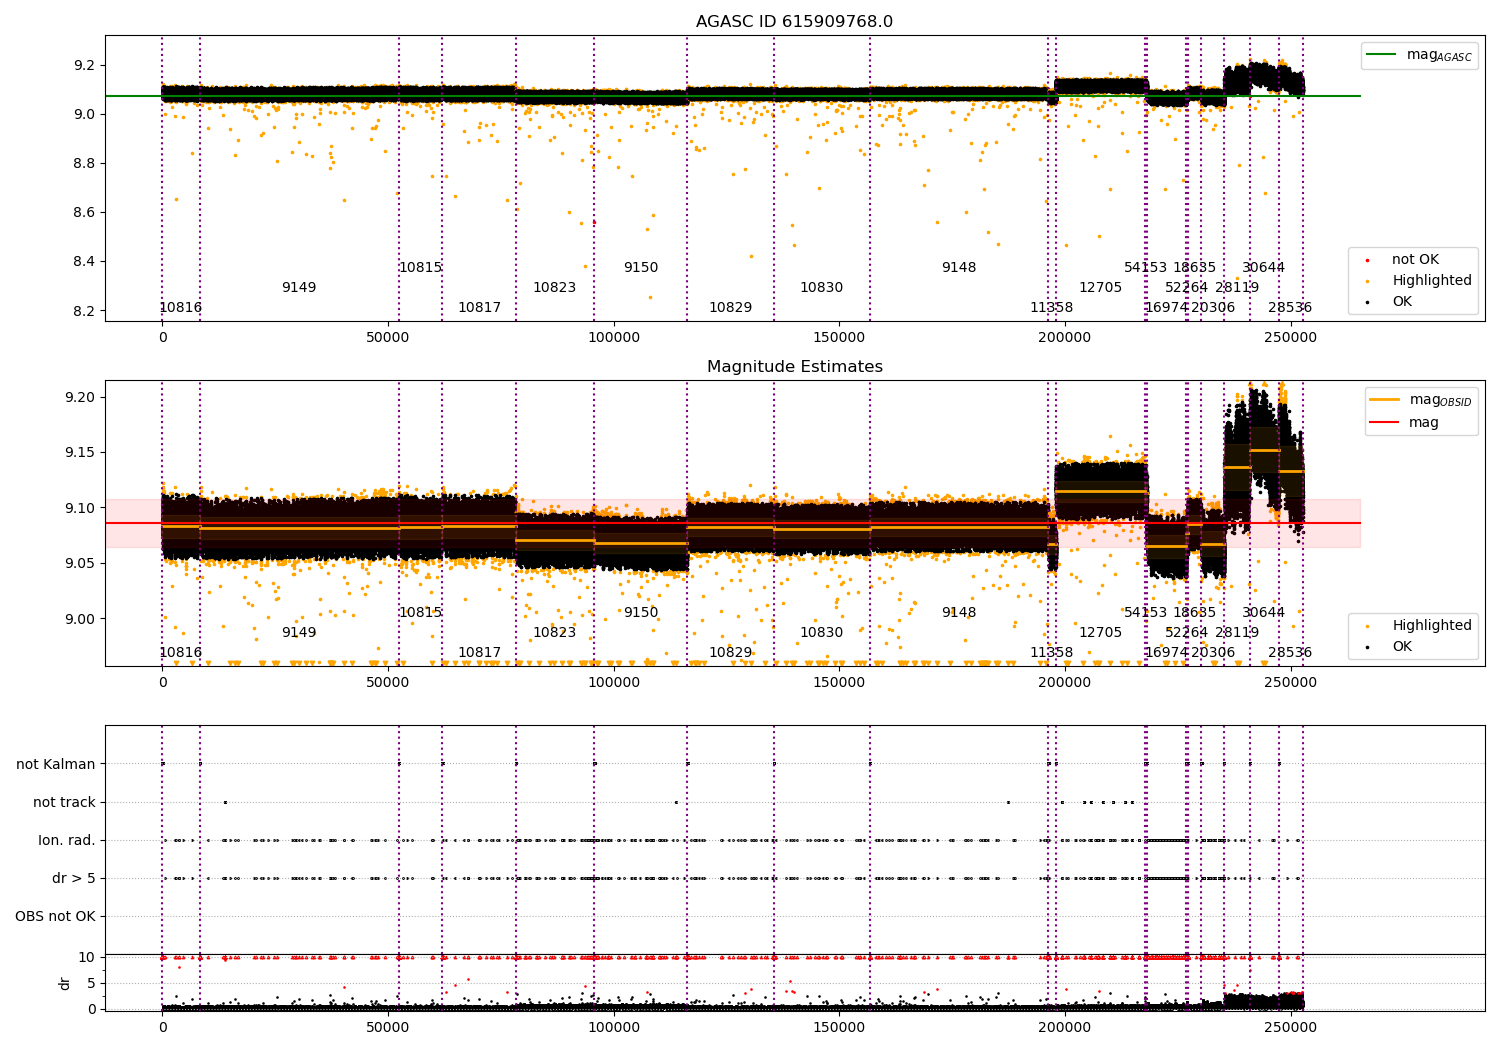Click obsid label 9150 in the top plot
Viewport: 1500px width, 1050px height.
tap(641, 268)
